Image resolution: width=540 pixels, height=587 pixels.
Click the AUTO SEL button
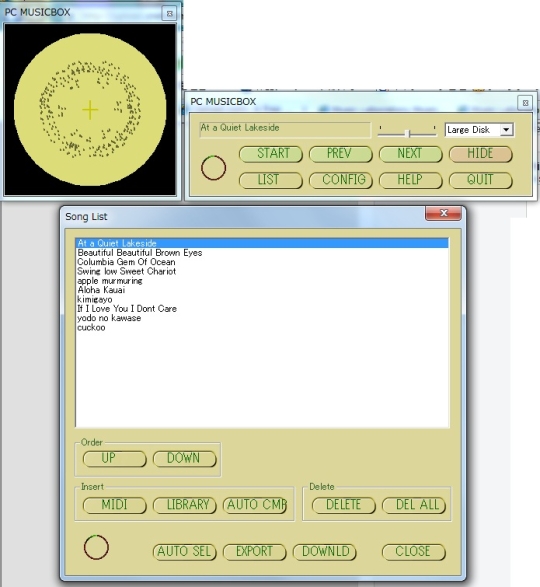[x=185, y=552]
